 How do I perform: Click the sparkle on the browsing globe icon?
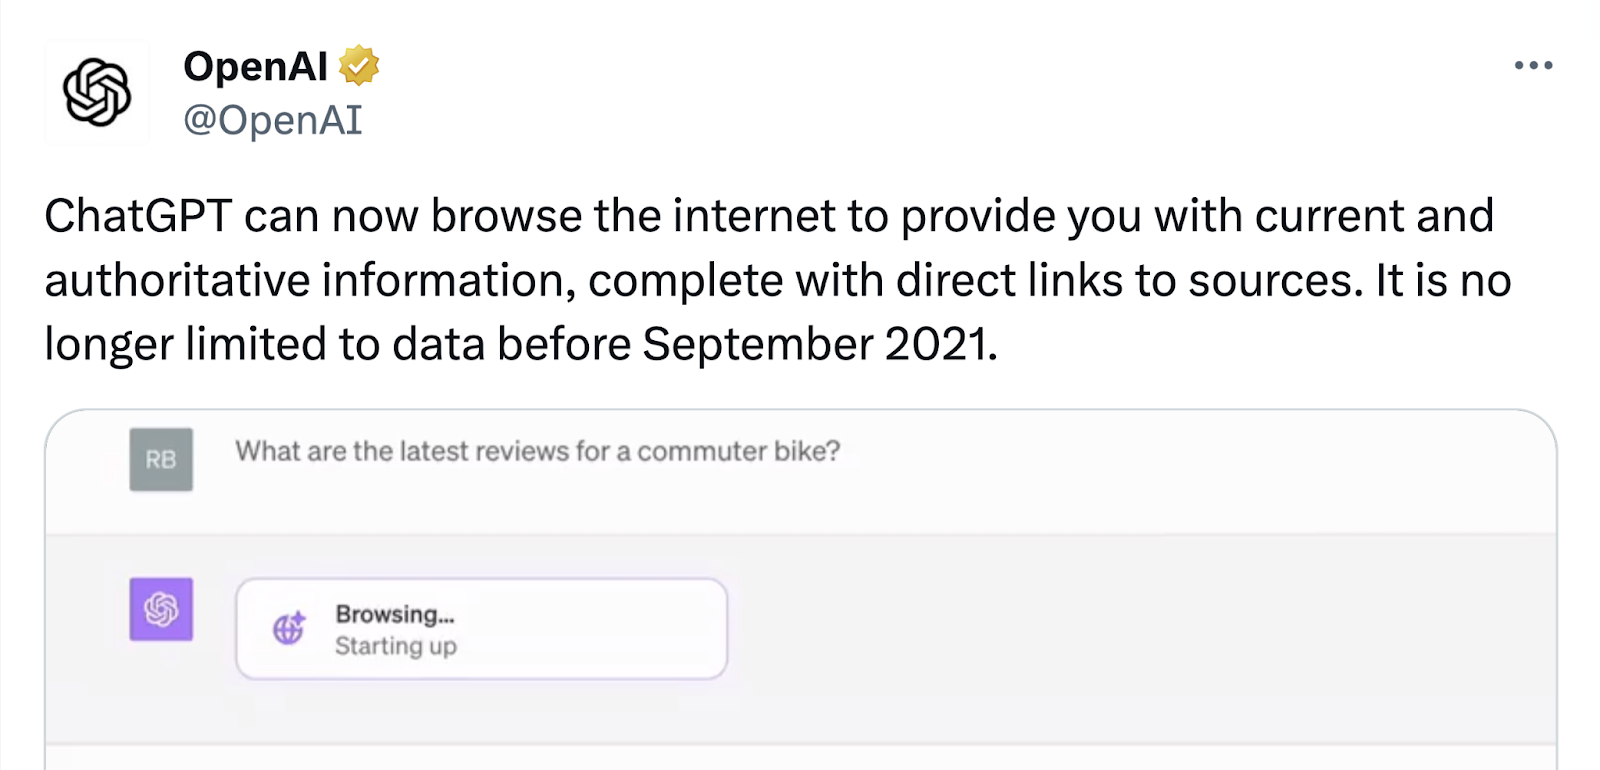coord(299,615)
